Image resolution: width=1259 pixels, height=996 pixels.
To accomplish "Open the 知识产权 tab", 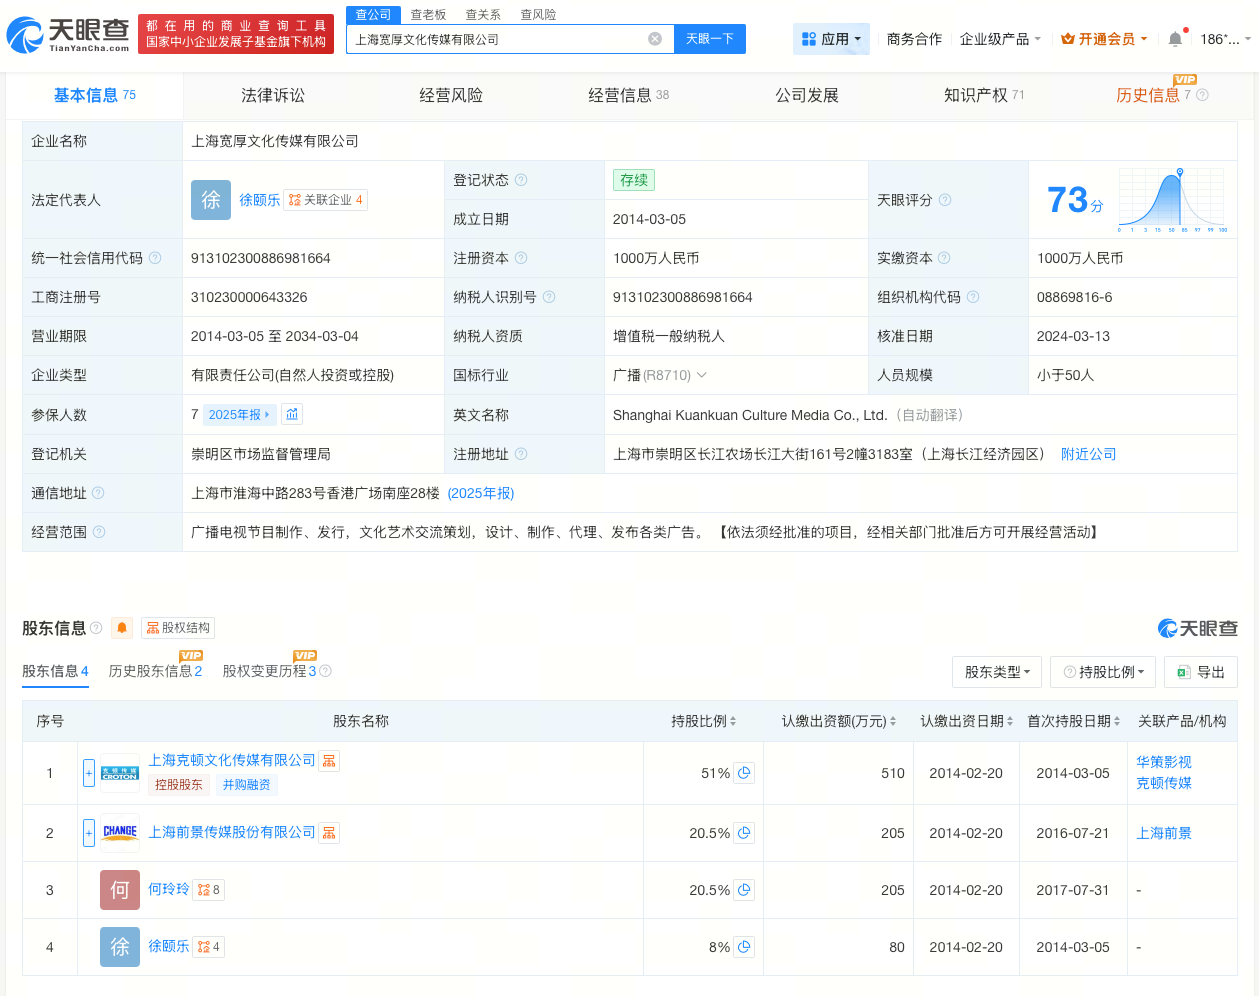I will click(984, 95).
